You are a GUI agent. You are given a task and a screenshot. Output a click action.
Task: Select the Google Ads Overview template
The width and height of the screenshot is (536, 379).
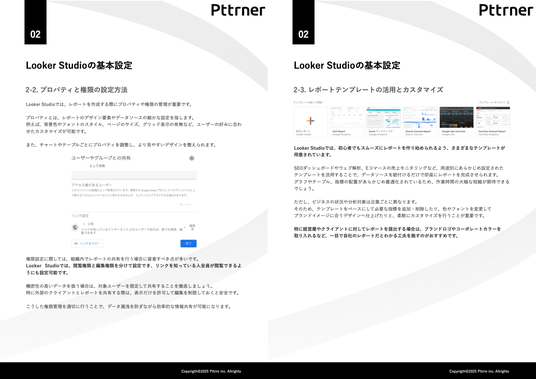pyautogui.click(x=457, y=122)
